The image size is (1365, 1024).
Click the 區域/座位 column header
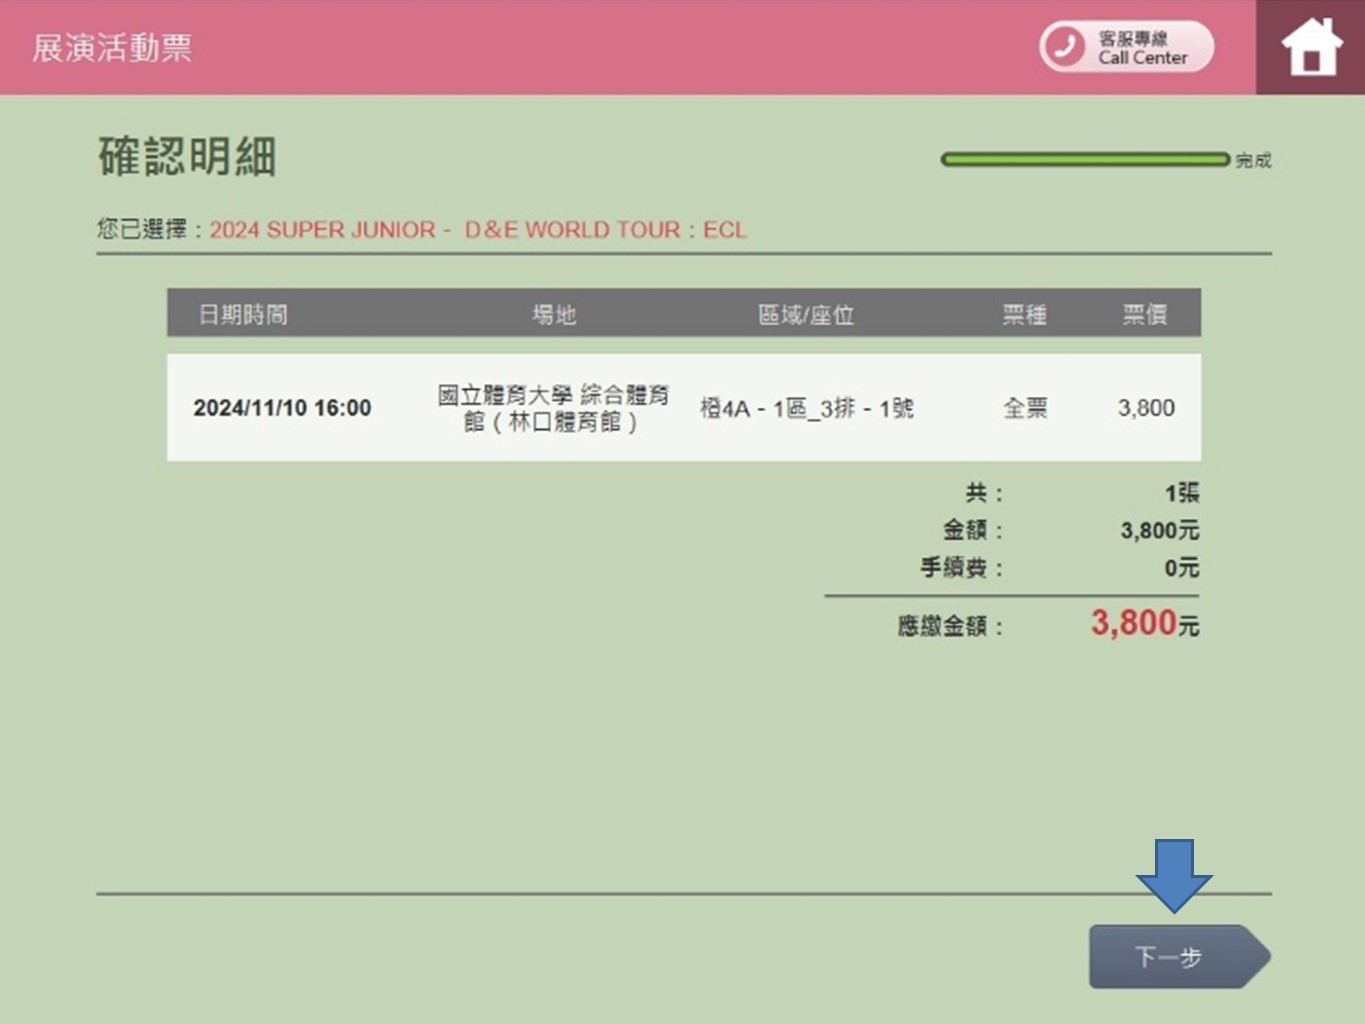806,315
